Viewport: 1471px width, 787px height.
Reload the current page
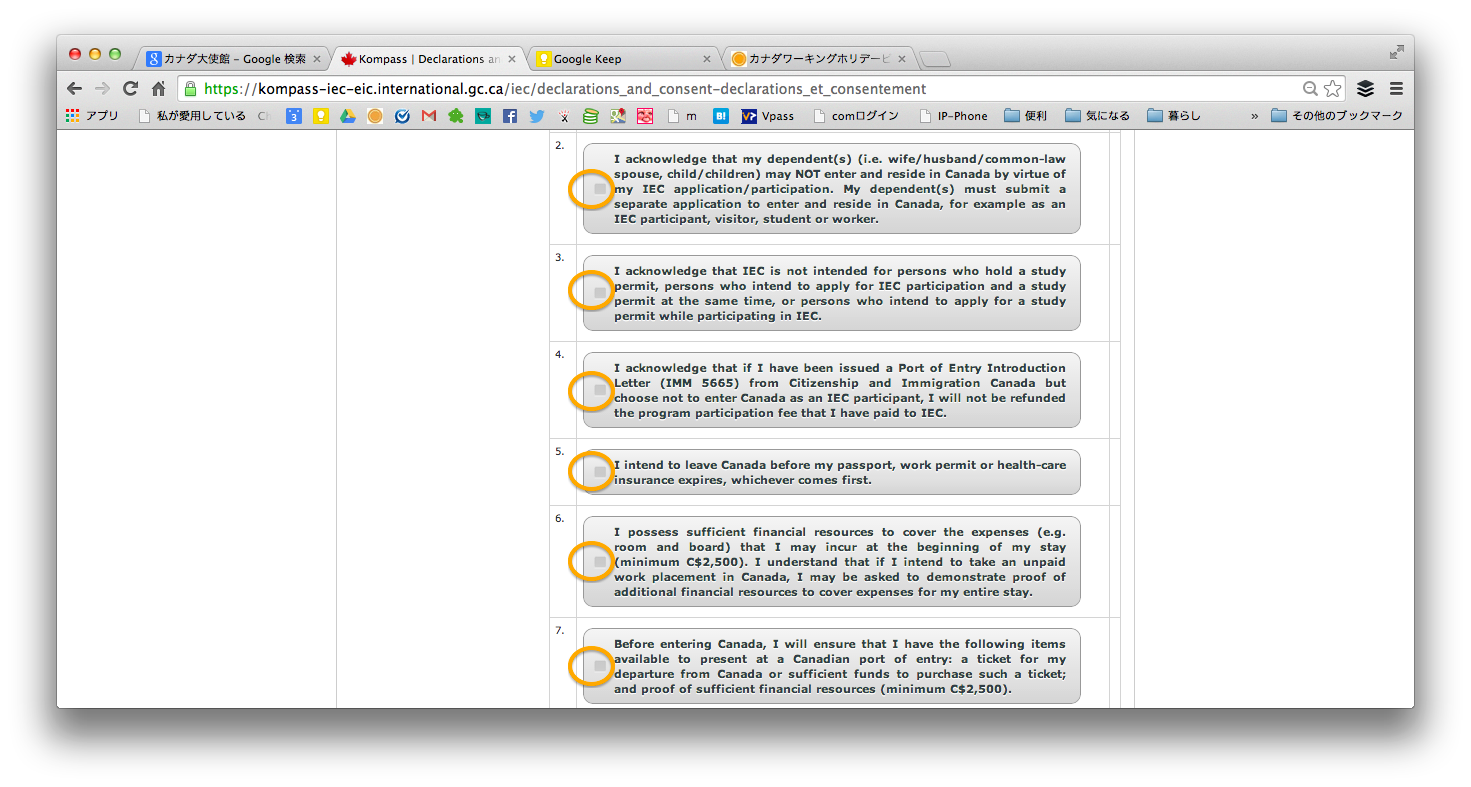coord(130,89)
